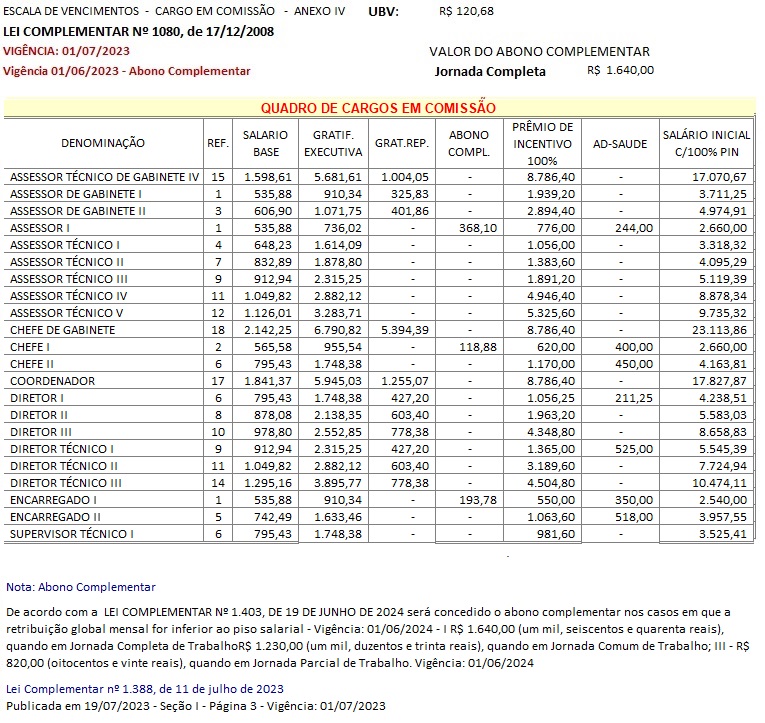The height and width of the screenshot is (723, 765).
Task: Click 'Vigência 01/06/2023 - Abono Complementar' text
Action: [x=126, y=71]
